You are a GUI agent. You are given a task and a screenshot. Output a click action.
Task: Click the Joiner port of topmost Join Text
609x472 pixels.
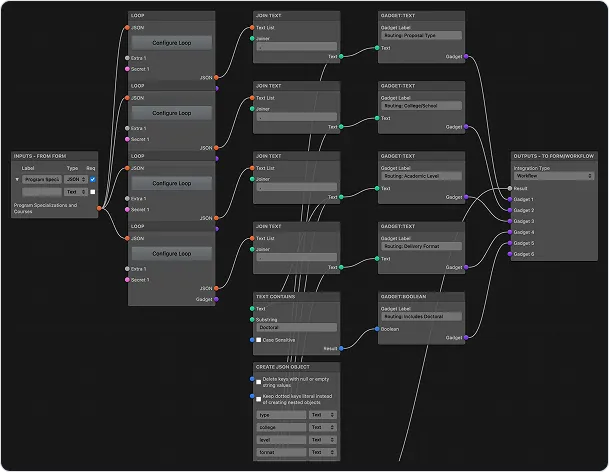[252, 38]
